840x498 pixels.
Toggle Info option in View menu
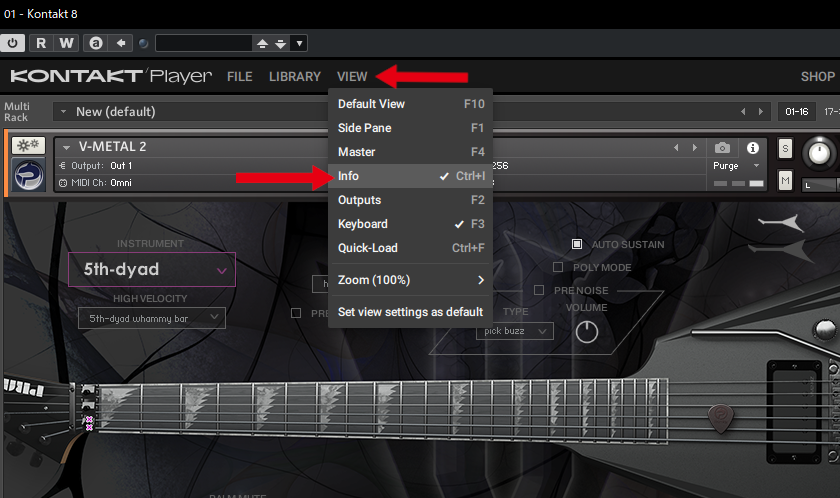pos(411,176)
